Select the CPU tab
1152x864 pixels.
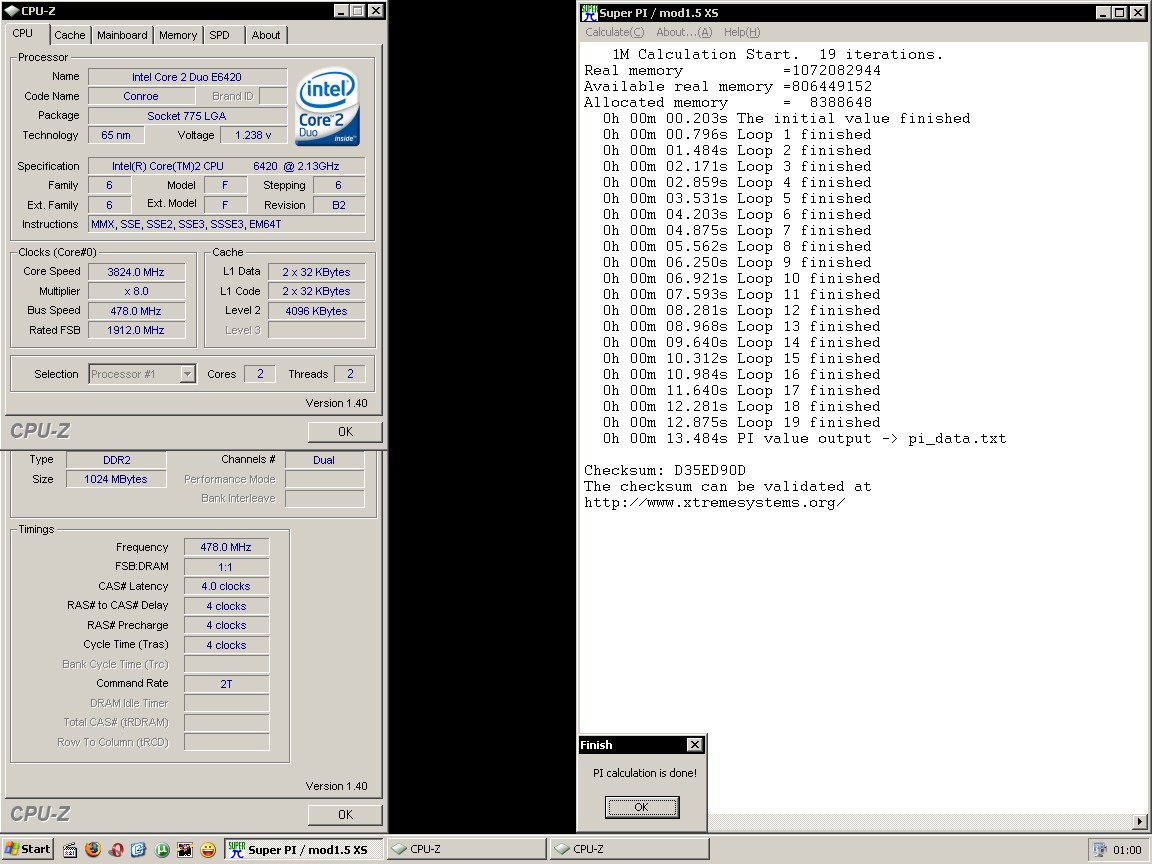click(23, 33)
